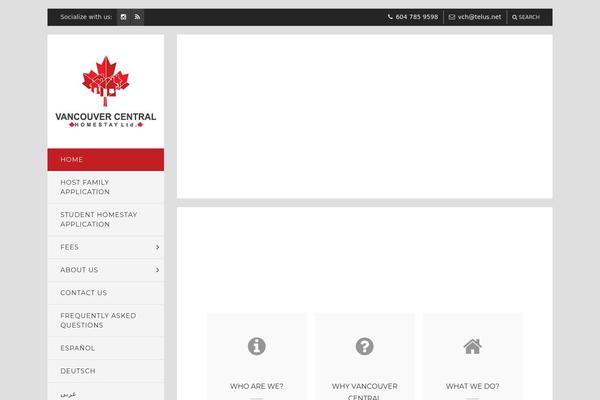Click the house icon

pos(473,346)
